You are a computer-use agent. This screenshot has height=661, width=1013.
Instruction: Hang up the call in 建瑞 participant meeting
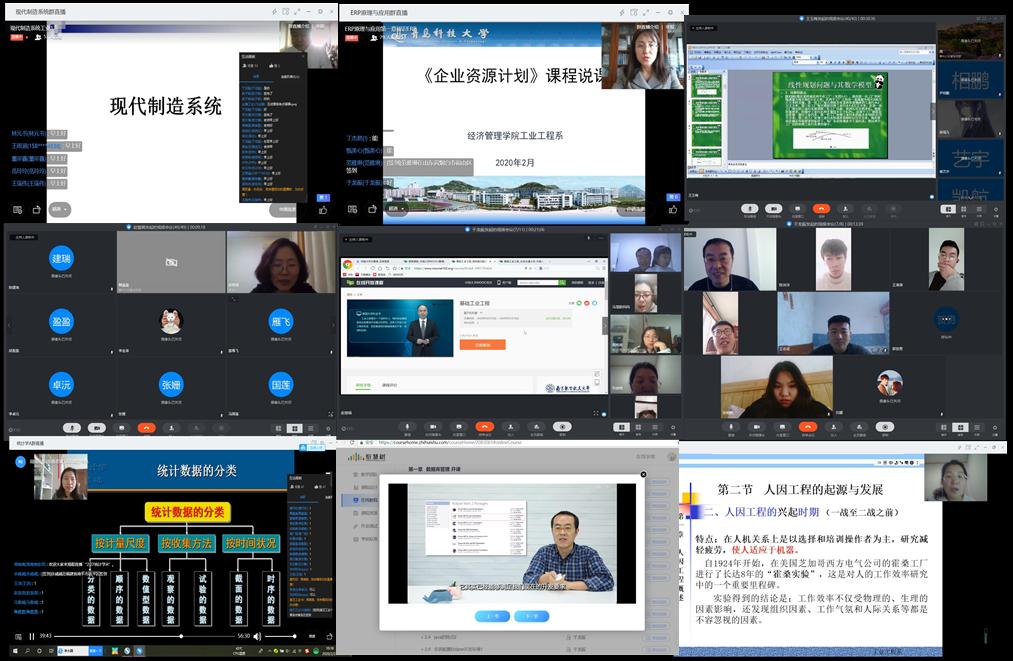click(x=147, y=428)
